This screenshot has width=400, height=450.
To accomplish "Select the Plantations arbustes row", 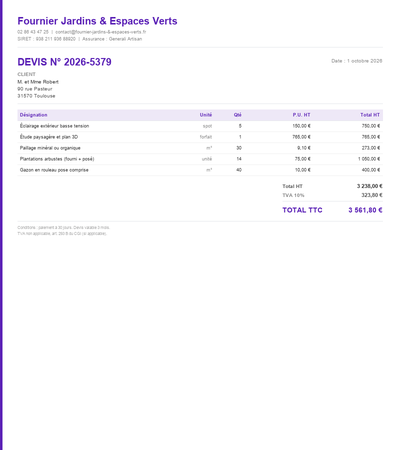I will pyautogui.click(x=200, y=159).
